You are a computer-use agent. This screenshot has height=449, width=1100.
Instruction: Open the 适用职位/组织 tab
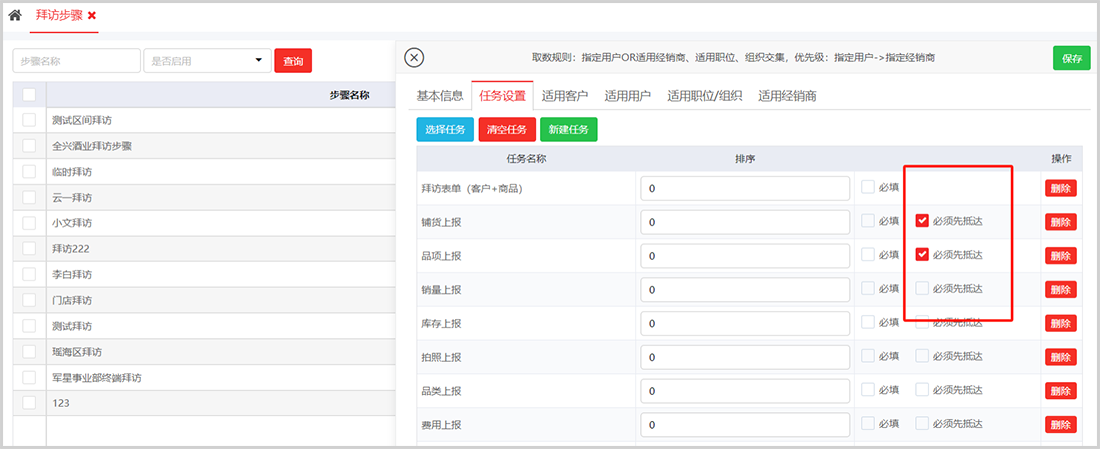704,96
